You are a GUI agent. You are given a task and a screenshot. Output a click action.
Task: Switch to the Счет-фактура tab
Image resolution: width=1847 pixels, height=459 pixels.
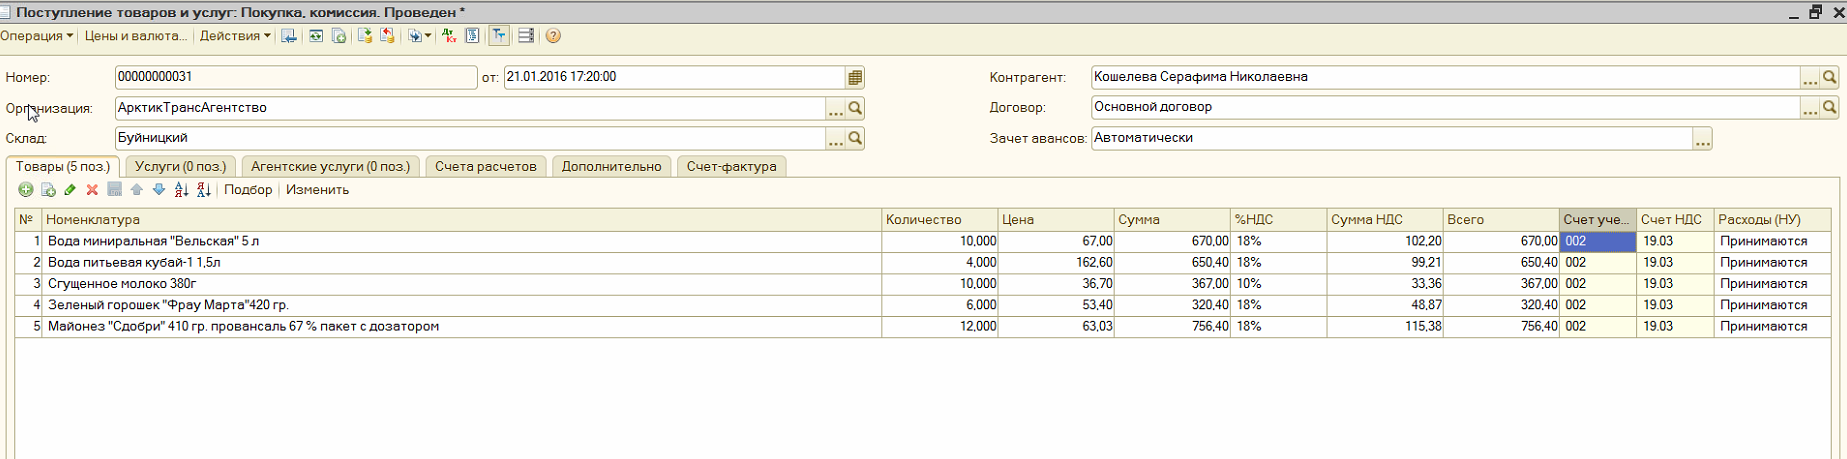[x=732, y=167]
